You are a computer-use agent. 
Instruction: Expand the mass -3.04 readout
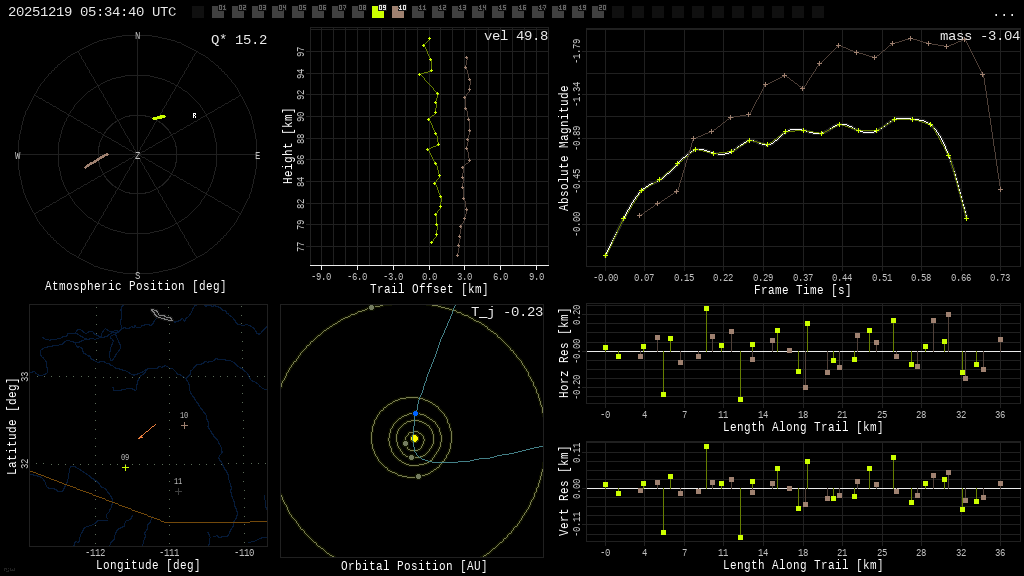979,36
